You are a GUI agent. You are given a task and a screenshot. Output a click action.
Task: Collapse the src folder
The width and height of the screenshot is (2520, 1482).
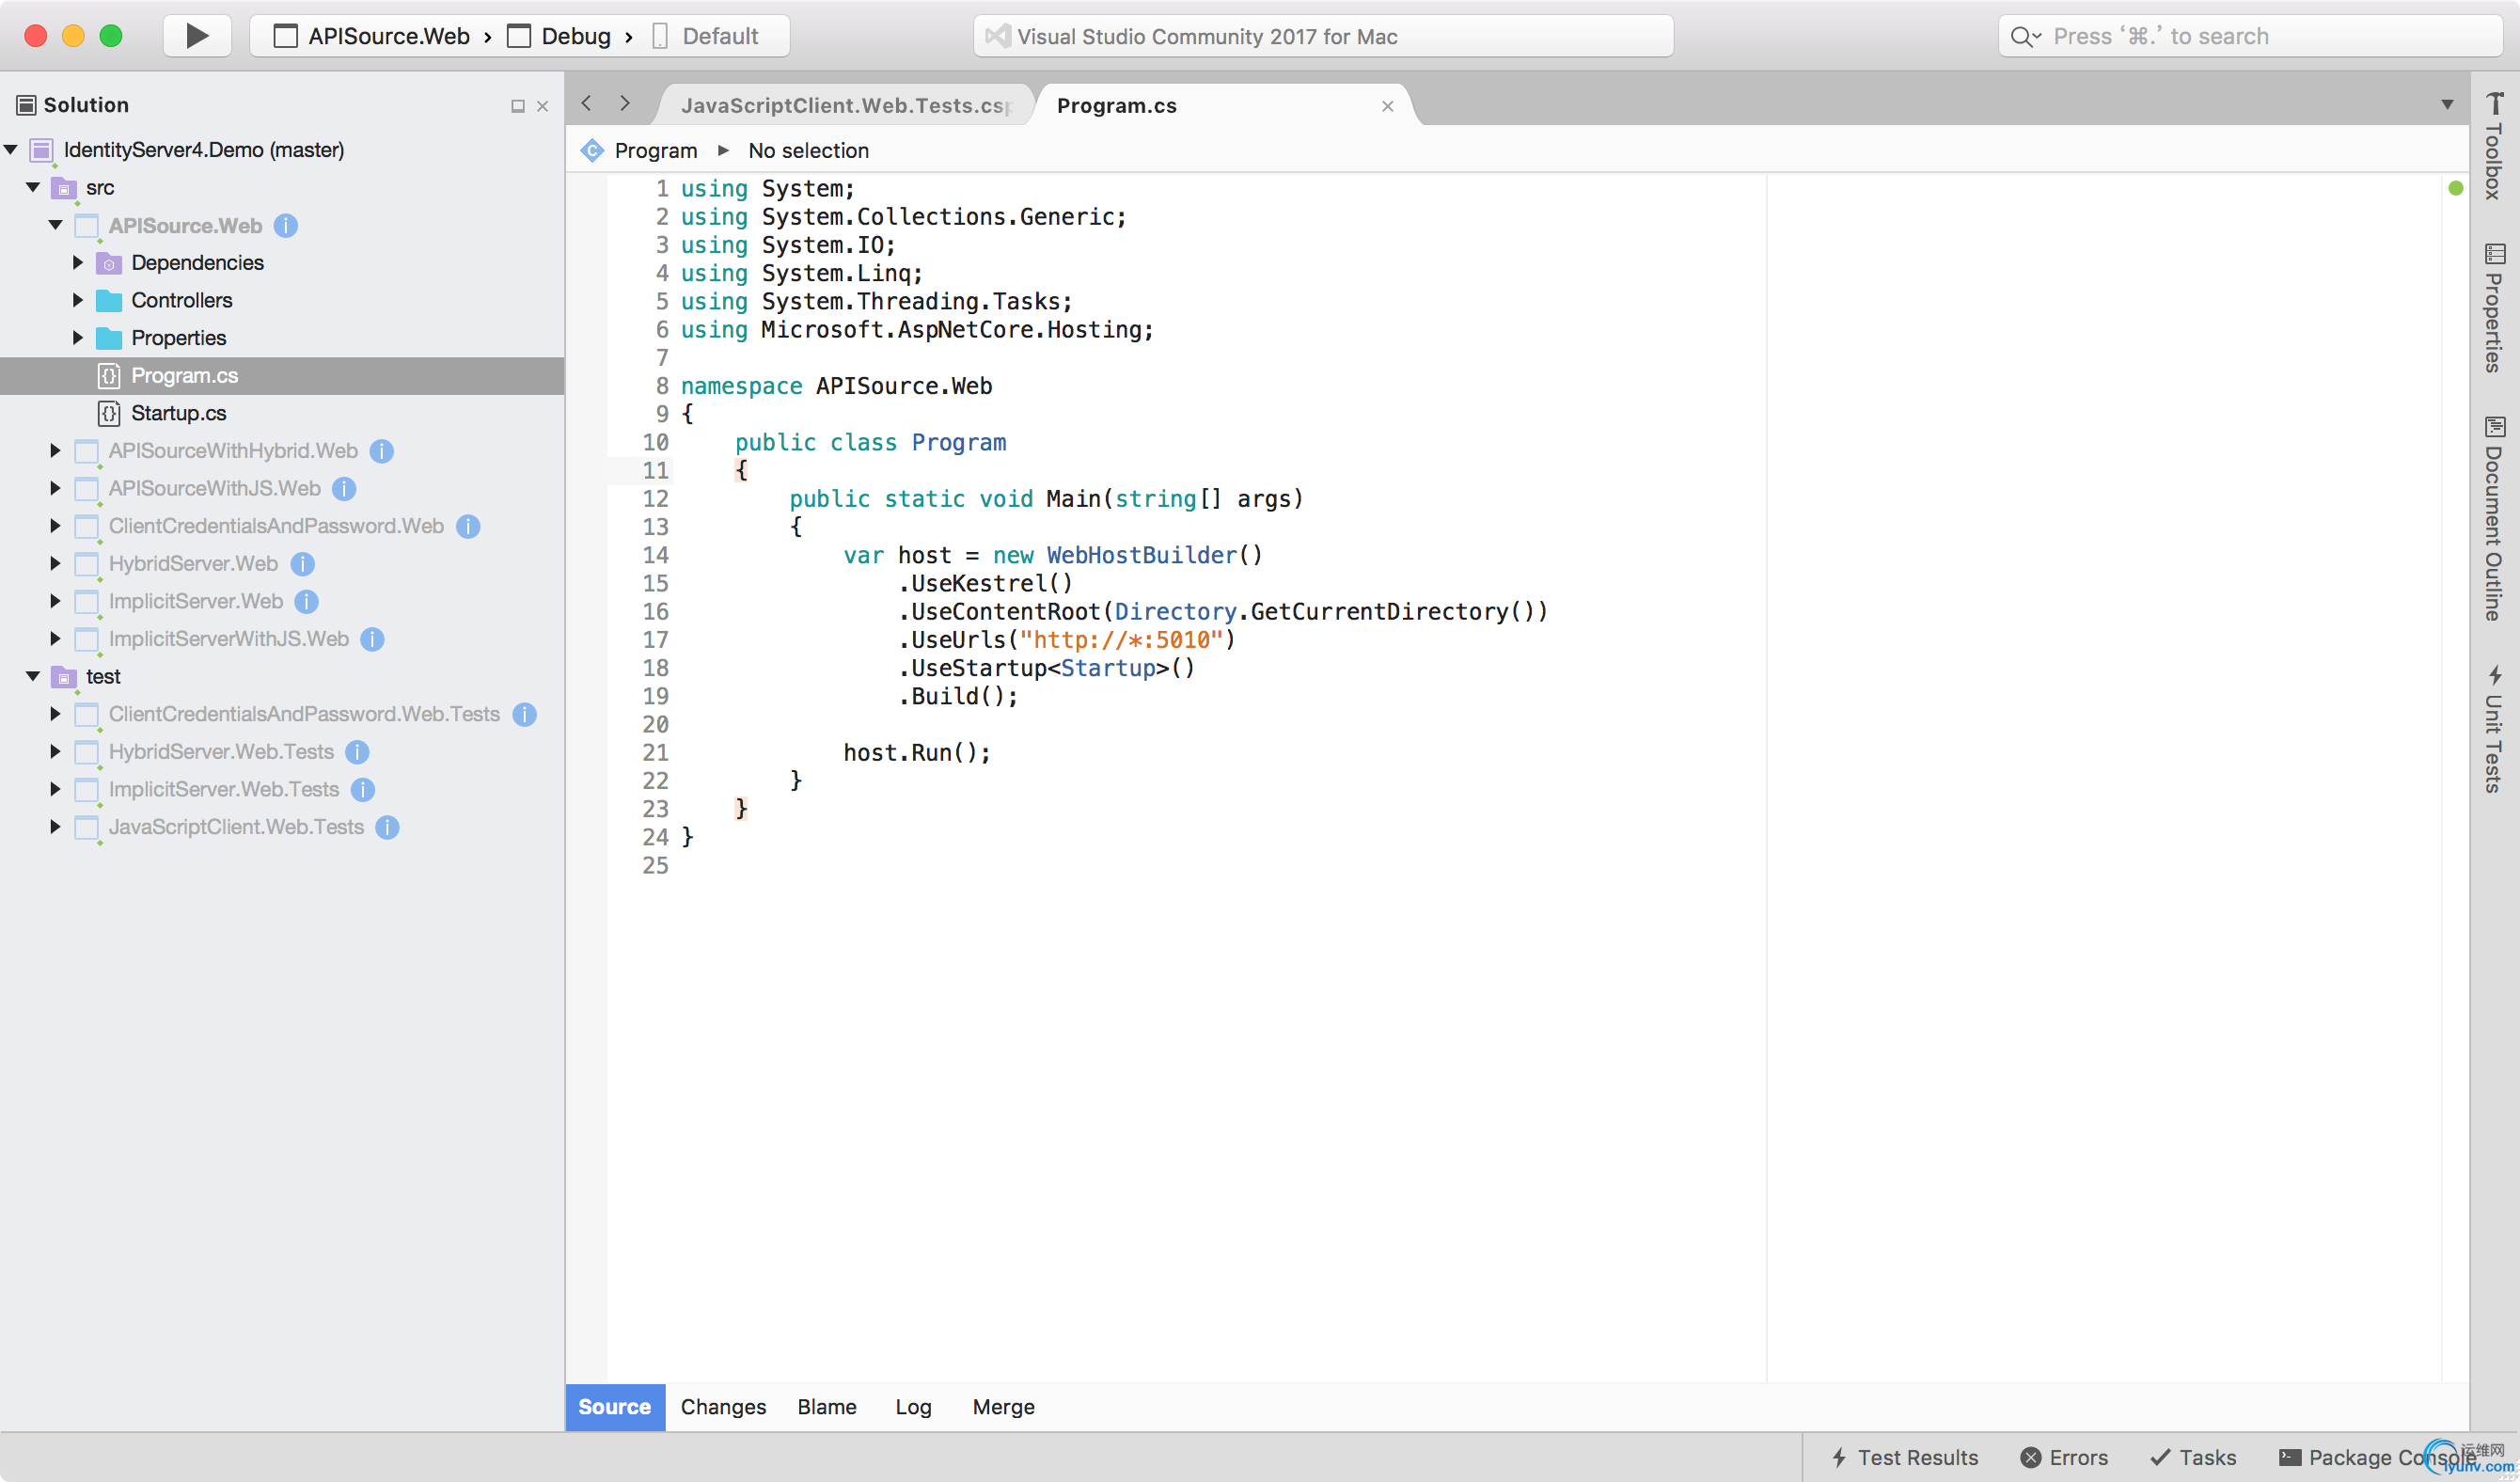click(33, 187)
